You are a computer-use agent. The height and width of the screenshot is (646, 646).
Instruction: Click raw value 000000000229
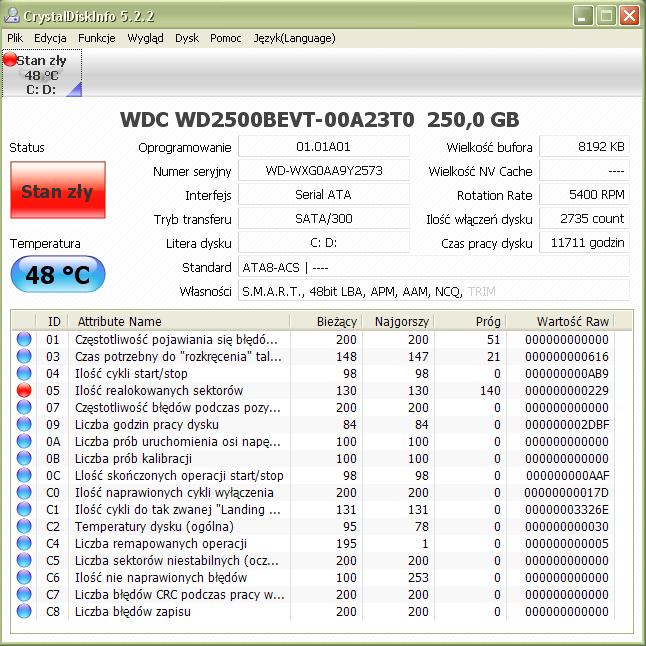[567, 391]
